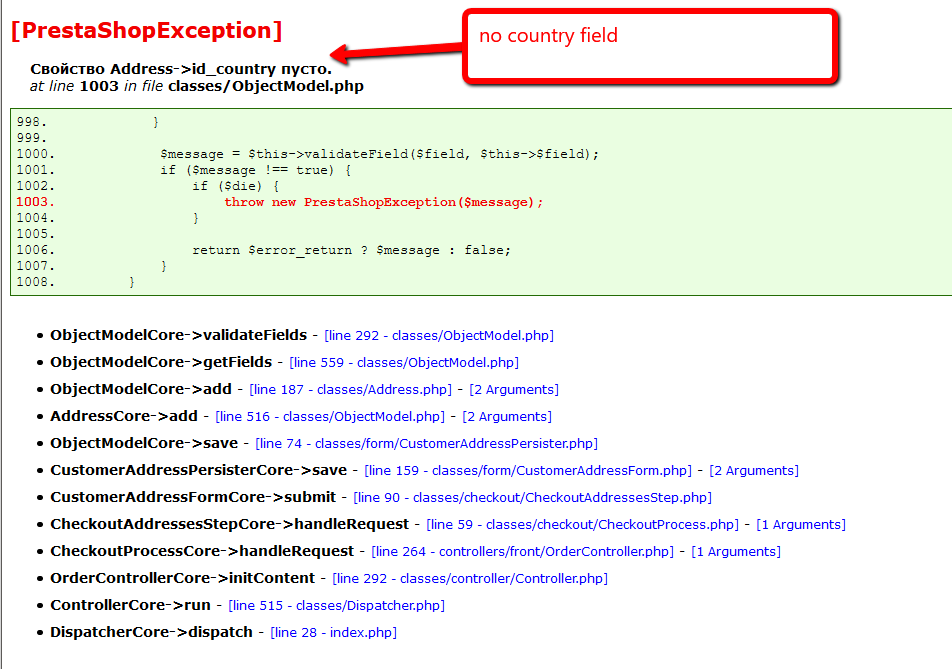Image resolution: width=952 pixels, height=669 pixels.
Task: Open link line 264 OrderController.php
Action: (x=522, y=552)
